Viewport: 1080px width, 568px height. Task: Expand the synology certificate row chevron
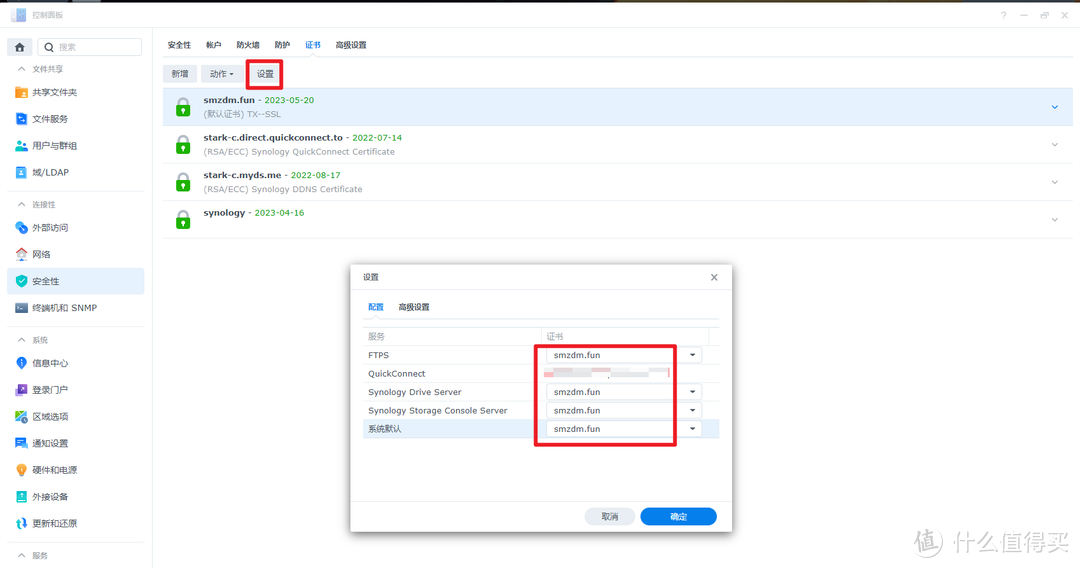pos(1055,220)
